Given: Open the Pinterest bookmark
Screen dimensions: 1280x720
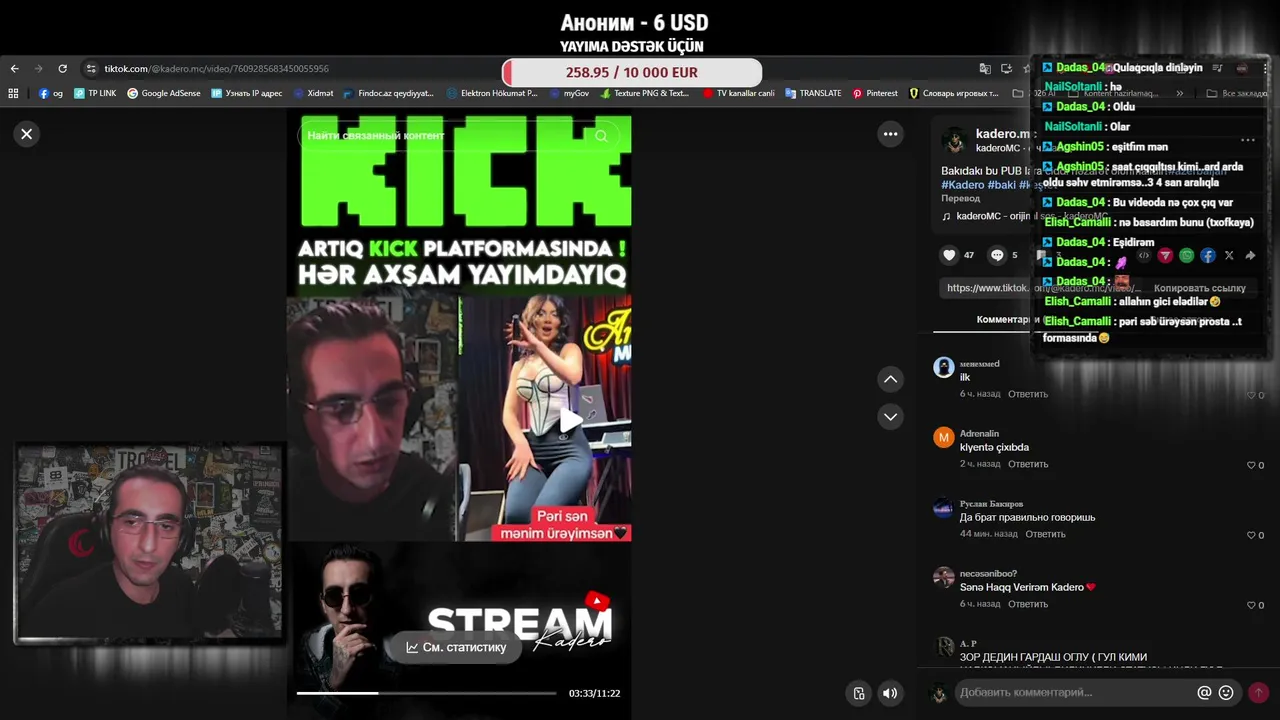Looking at the screenshot, I should (875, 93).
